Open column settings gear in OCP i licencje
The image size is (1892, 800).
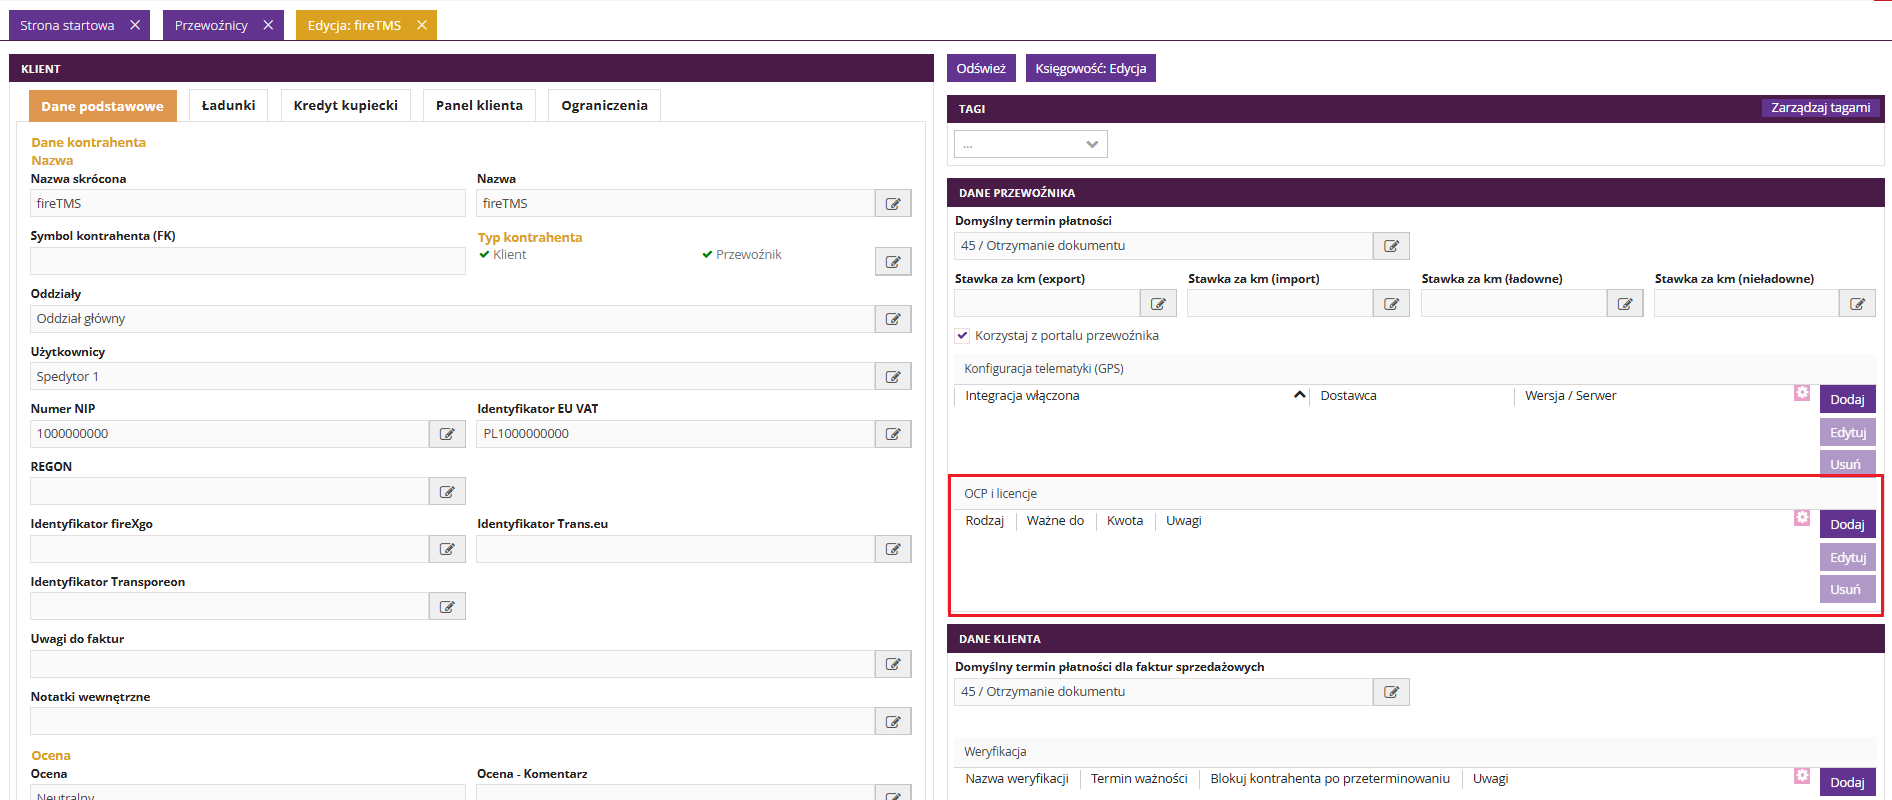[1802, 518]
